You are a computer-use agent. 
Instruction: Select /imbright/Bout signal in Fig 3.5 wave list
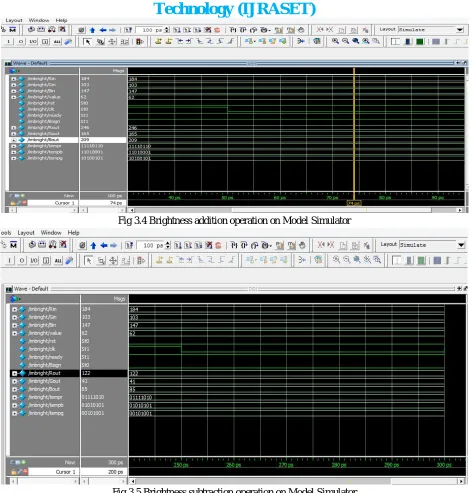coord(44,389)
